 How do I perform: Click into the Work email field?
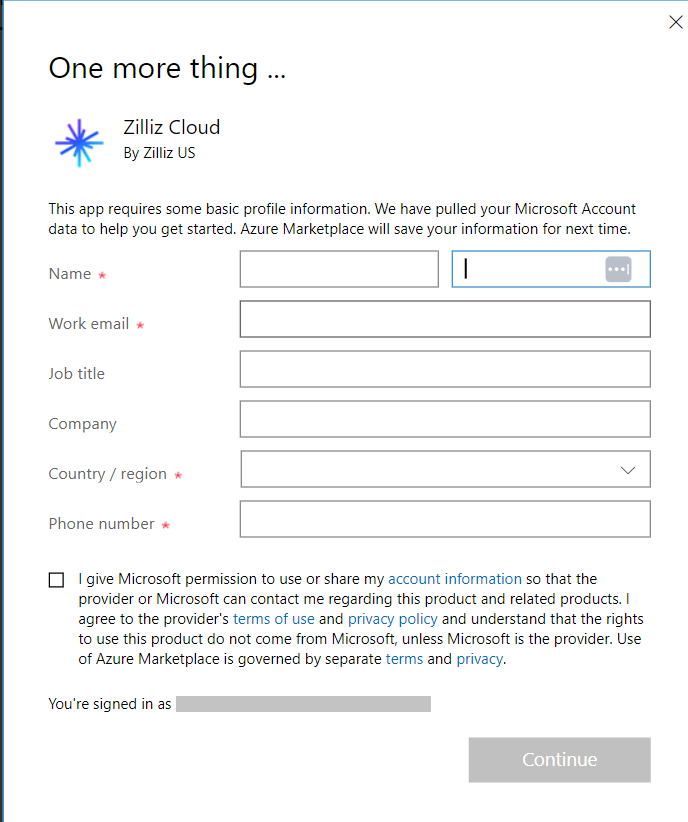click(445, 319)
